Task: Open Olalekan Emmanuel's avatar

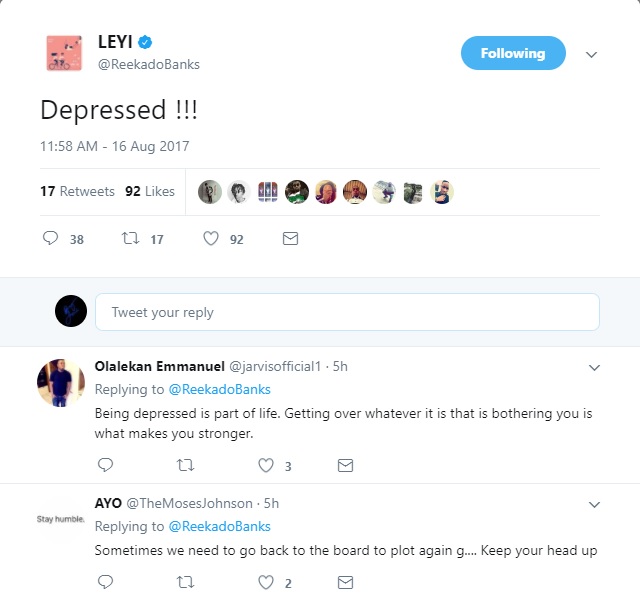Action: point(61,383)
